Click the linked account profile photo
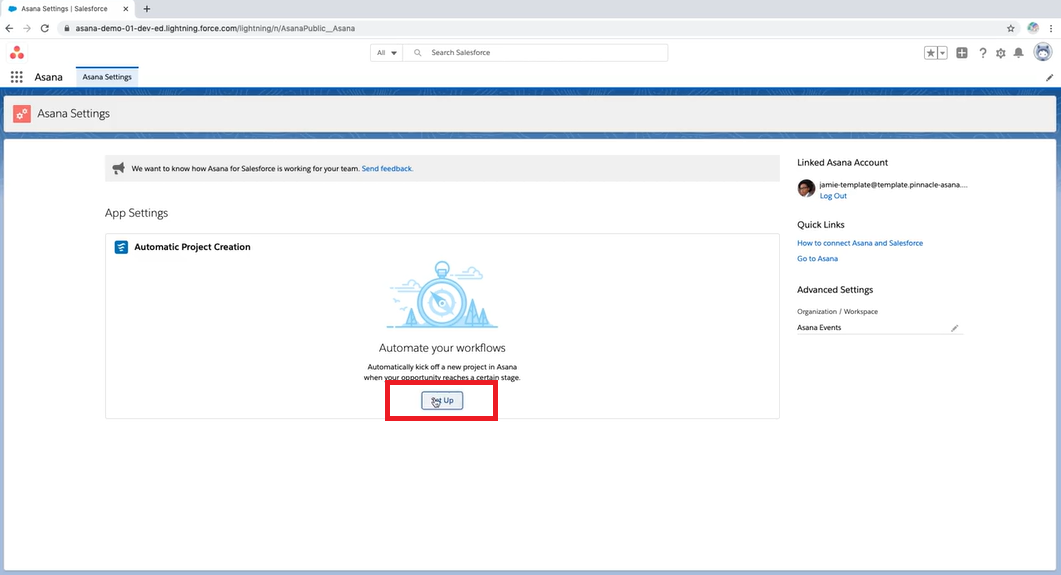1061x575 pixels. point(806,188)
